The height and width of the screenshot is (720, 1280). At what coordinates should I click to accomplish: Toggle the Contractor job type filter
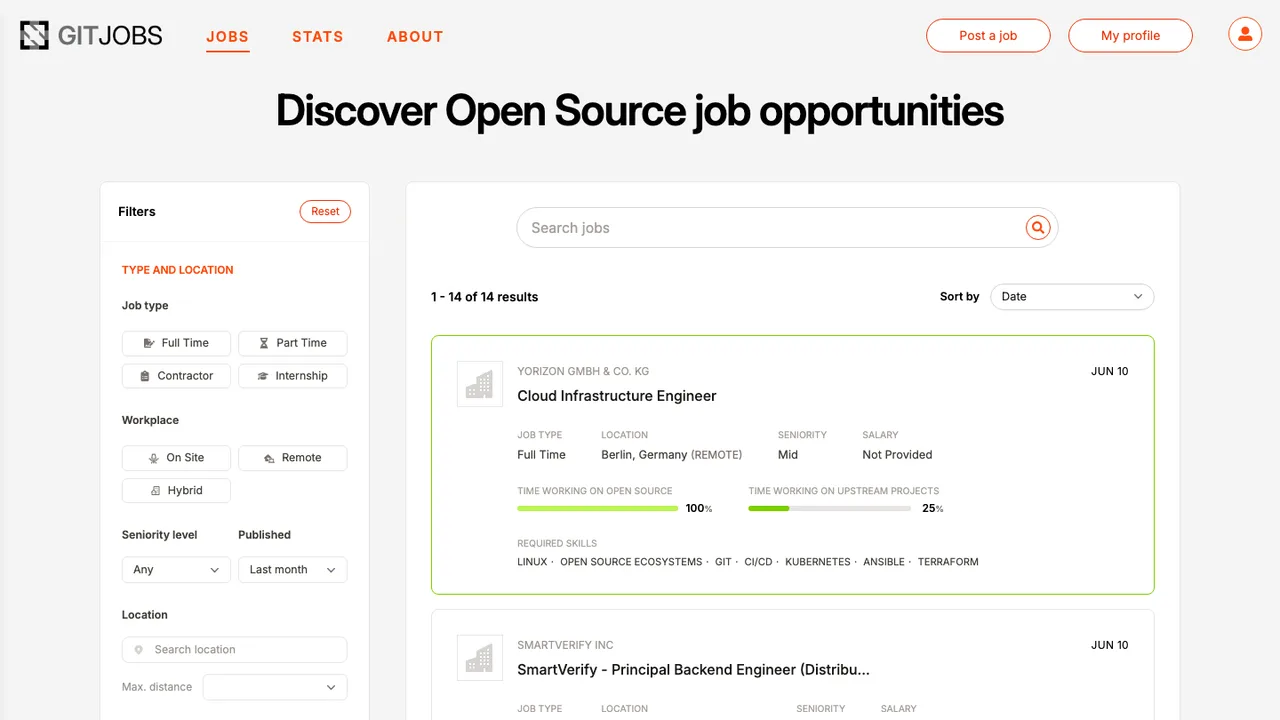(x=176, y=376)
